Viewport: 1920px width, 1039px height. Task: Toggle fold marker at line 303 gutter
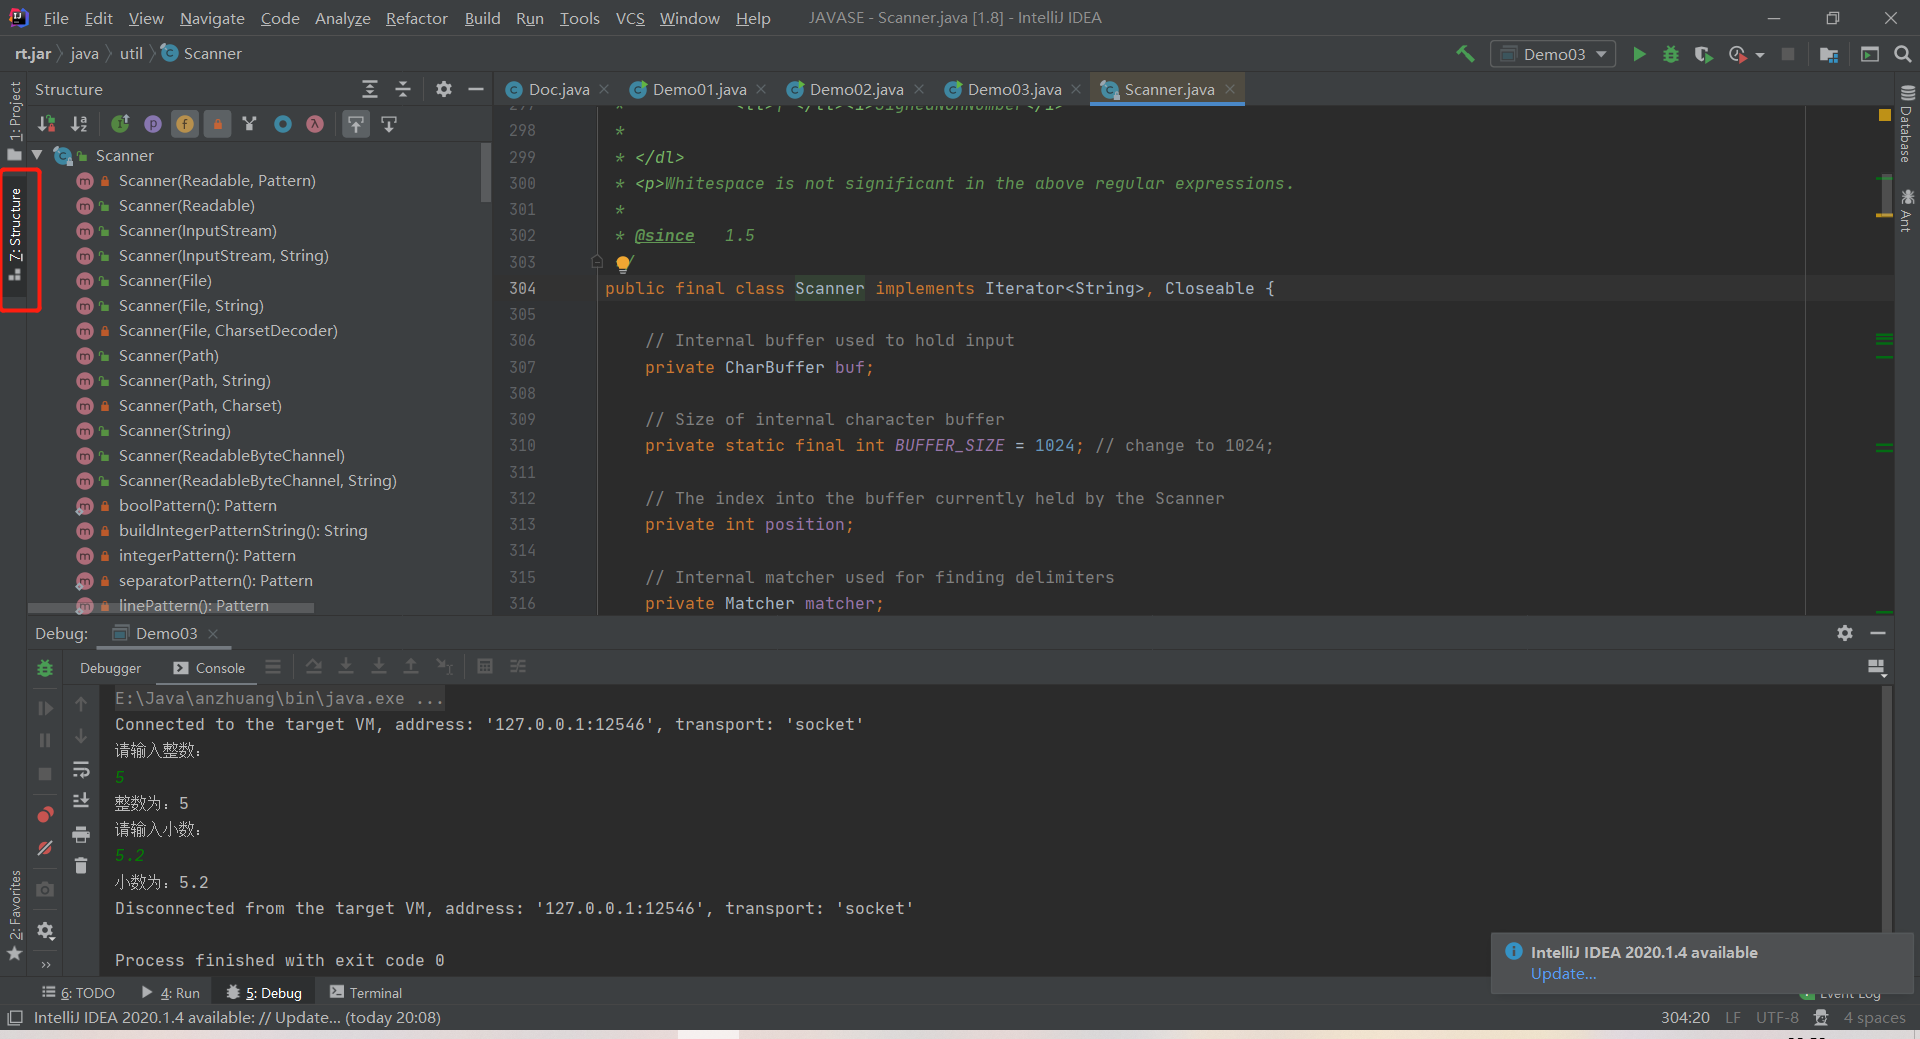(x=597, y=262)
